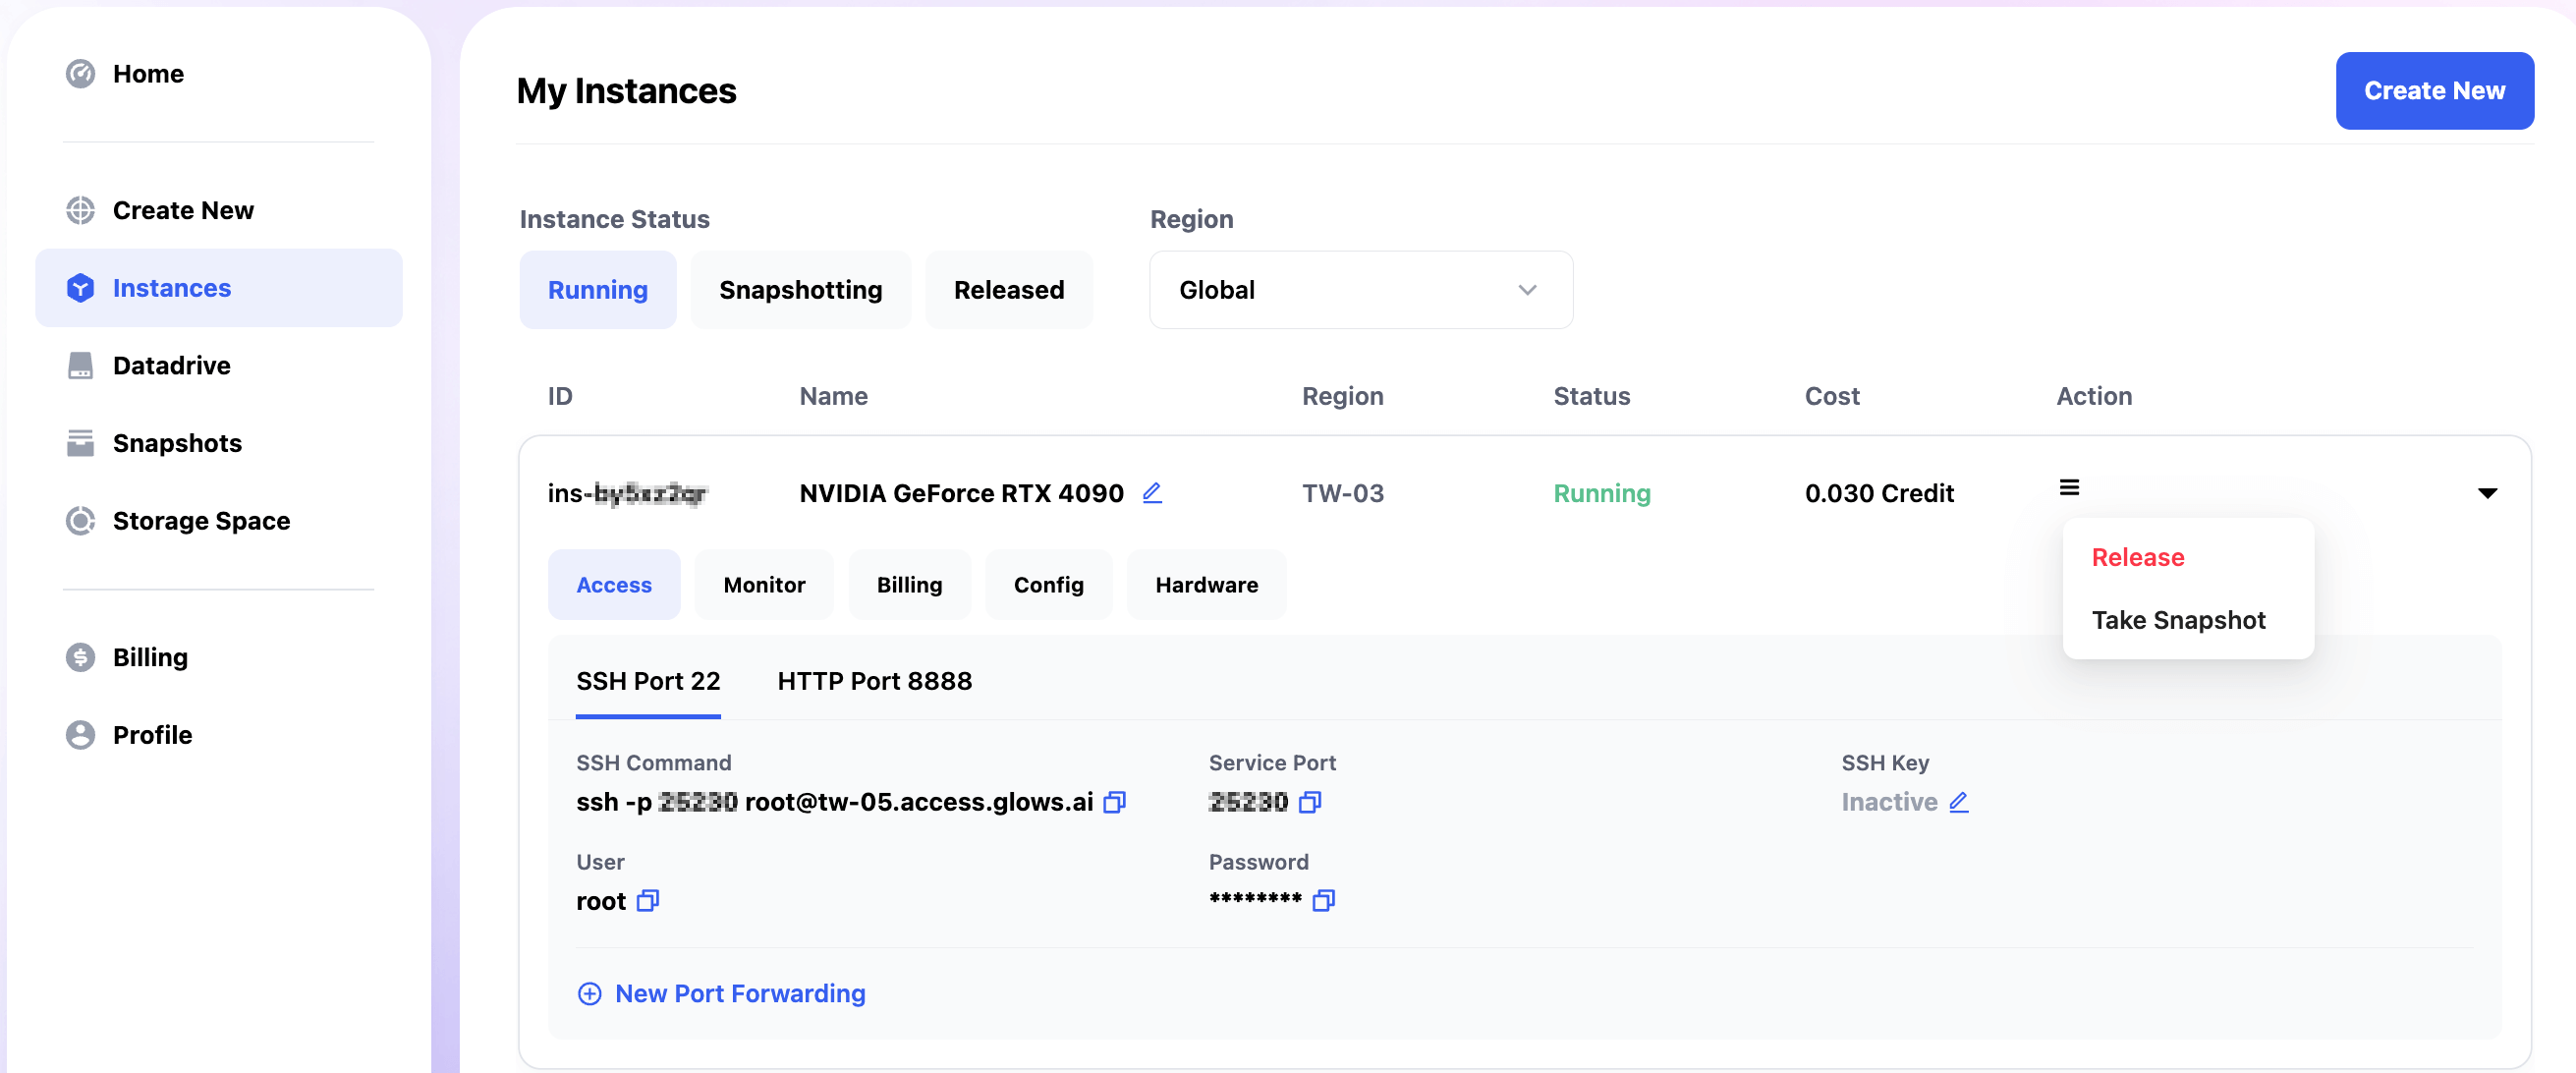This screenshot has height=1073, width=2576.
Task: Select Release in the action menu
Action: (x=2137, y=557)
